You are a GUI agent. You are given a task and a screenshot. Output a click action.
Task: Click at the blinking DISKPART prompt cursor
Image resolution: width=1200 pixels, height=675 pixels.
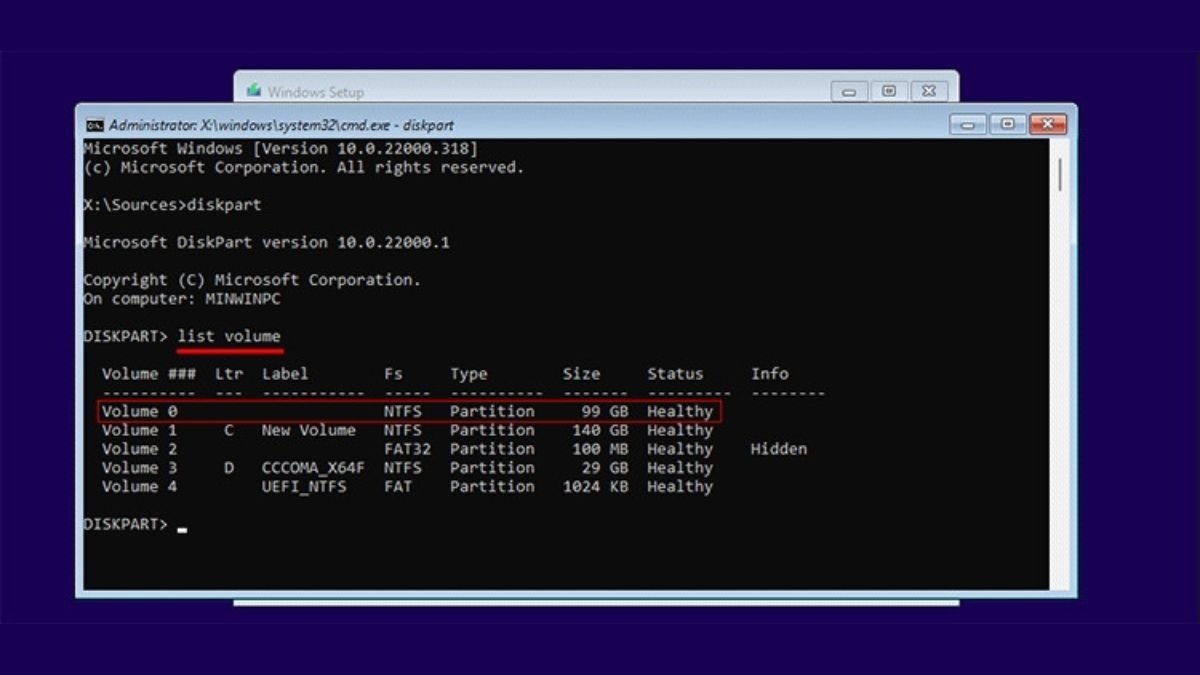click(x=182, y=527)
